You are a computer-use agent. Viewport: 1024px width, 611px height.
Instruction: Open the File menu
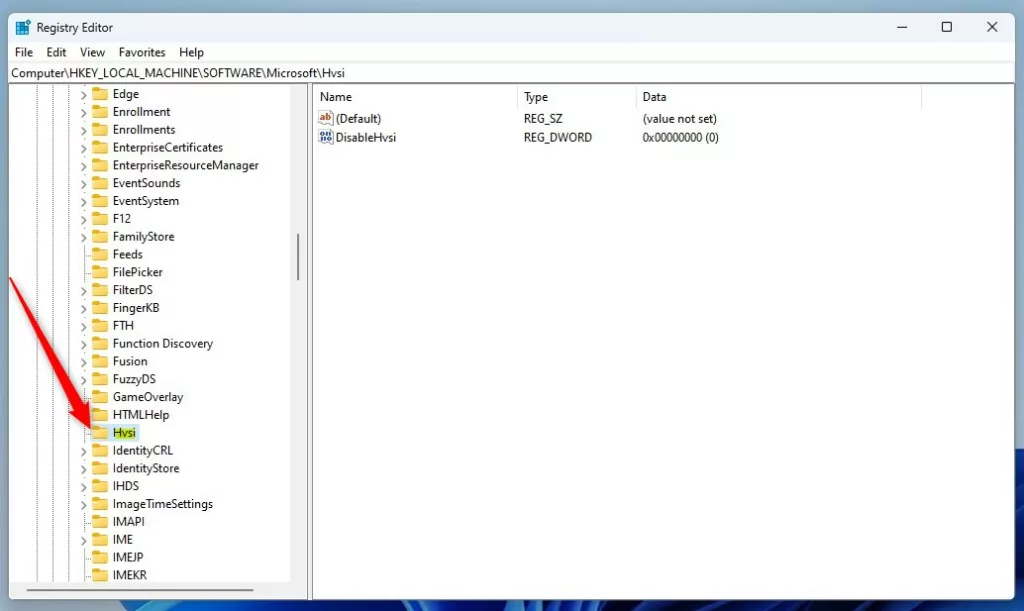click(24, 52)
